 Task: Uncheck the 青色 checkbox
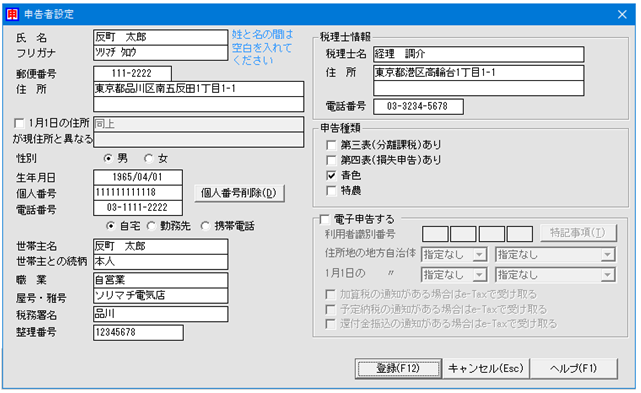331,175
